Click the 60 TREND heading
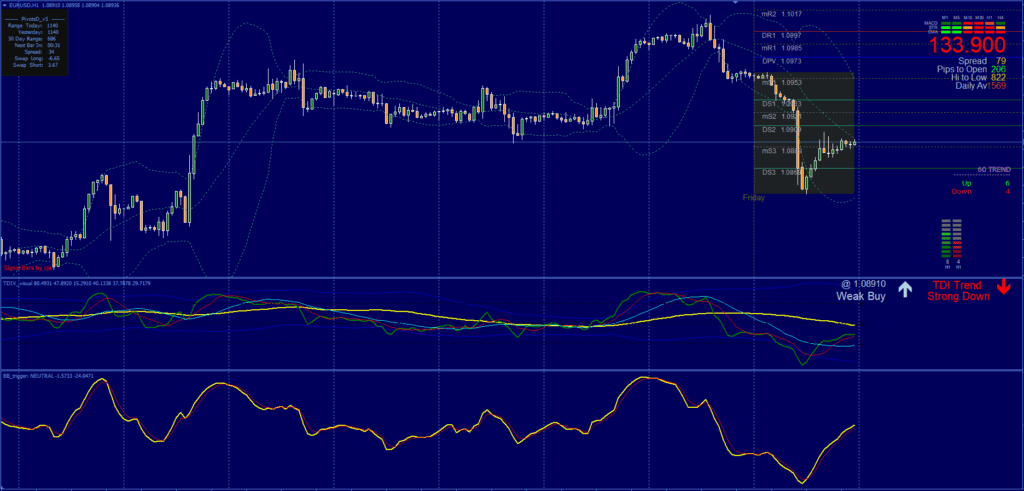1024x491 pixels. 994,169
